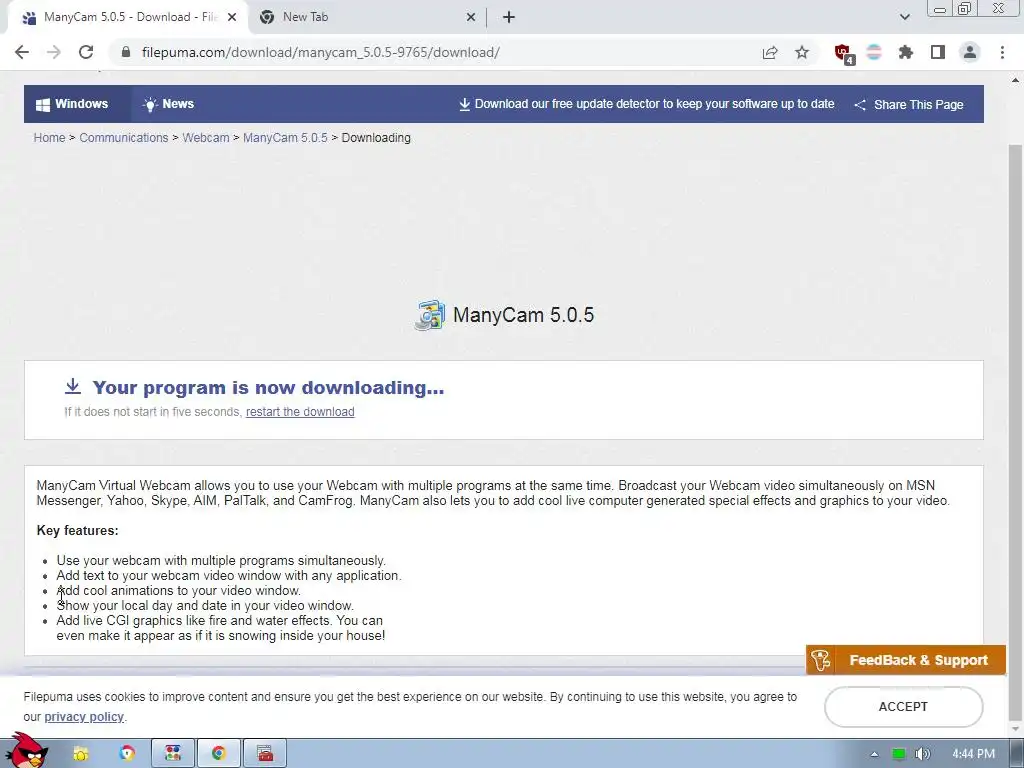This screenshot has width=1024, height=768.
Task: Click the green tray icon
Action: [x=899, y=754]
